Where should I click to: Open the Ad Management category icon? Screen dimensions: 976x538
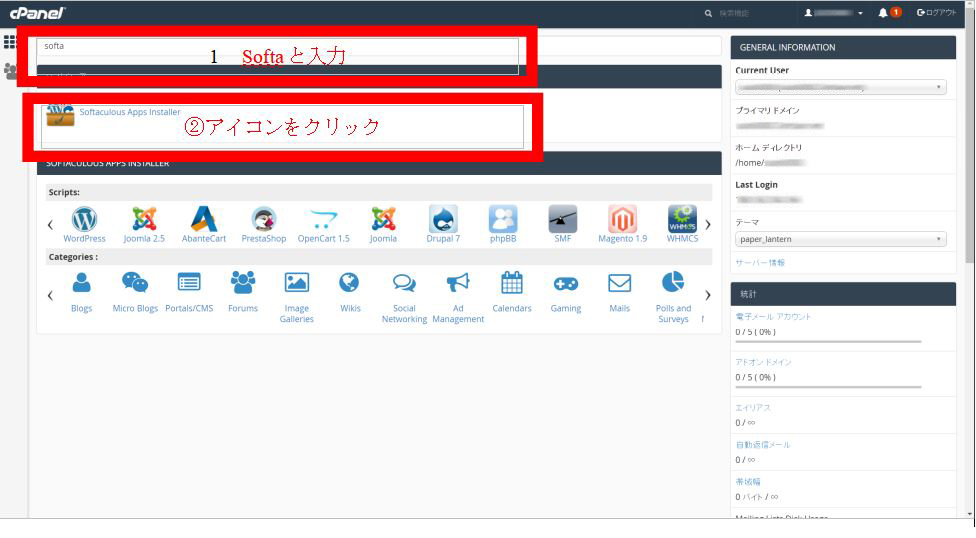pyautogui.click(x=458, y=283)
